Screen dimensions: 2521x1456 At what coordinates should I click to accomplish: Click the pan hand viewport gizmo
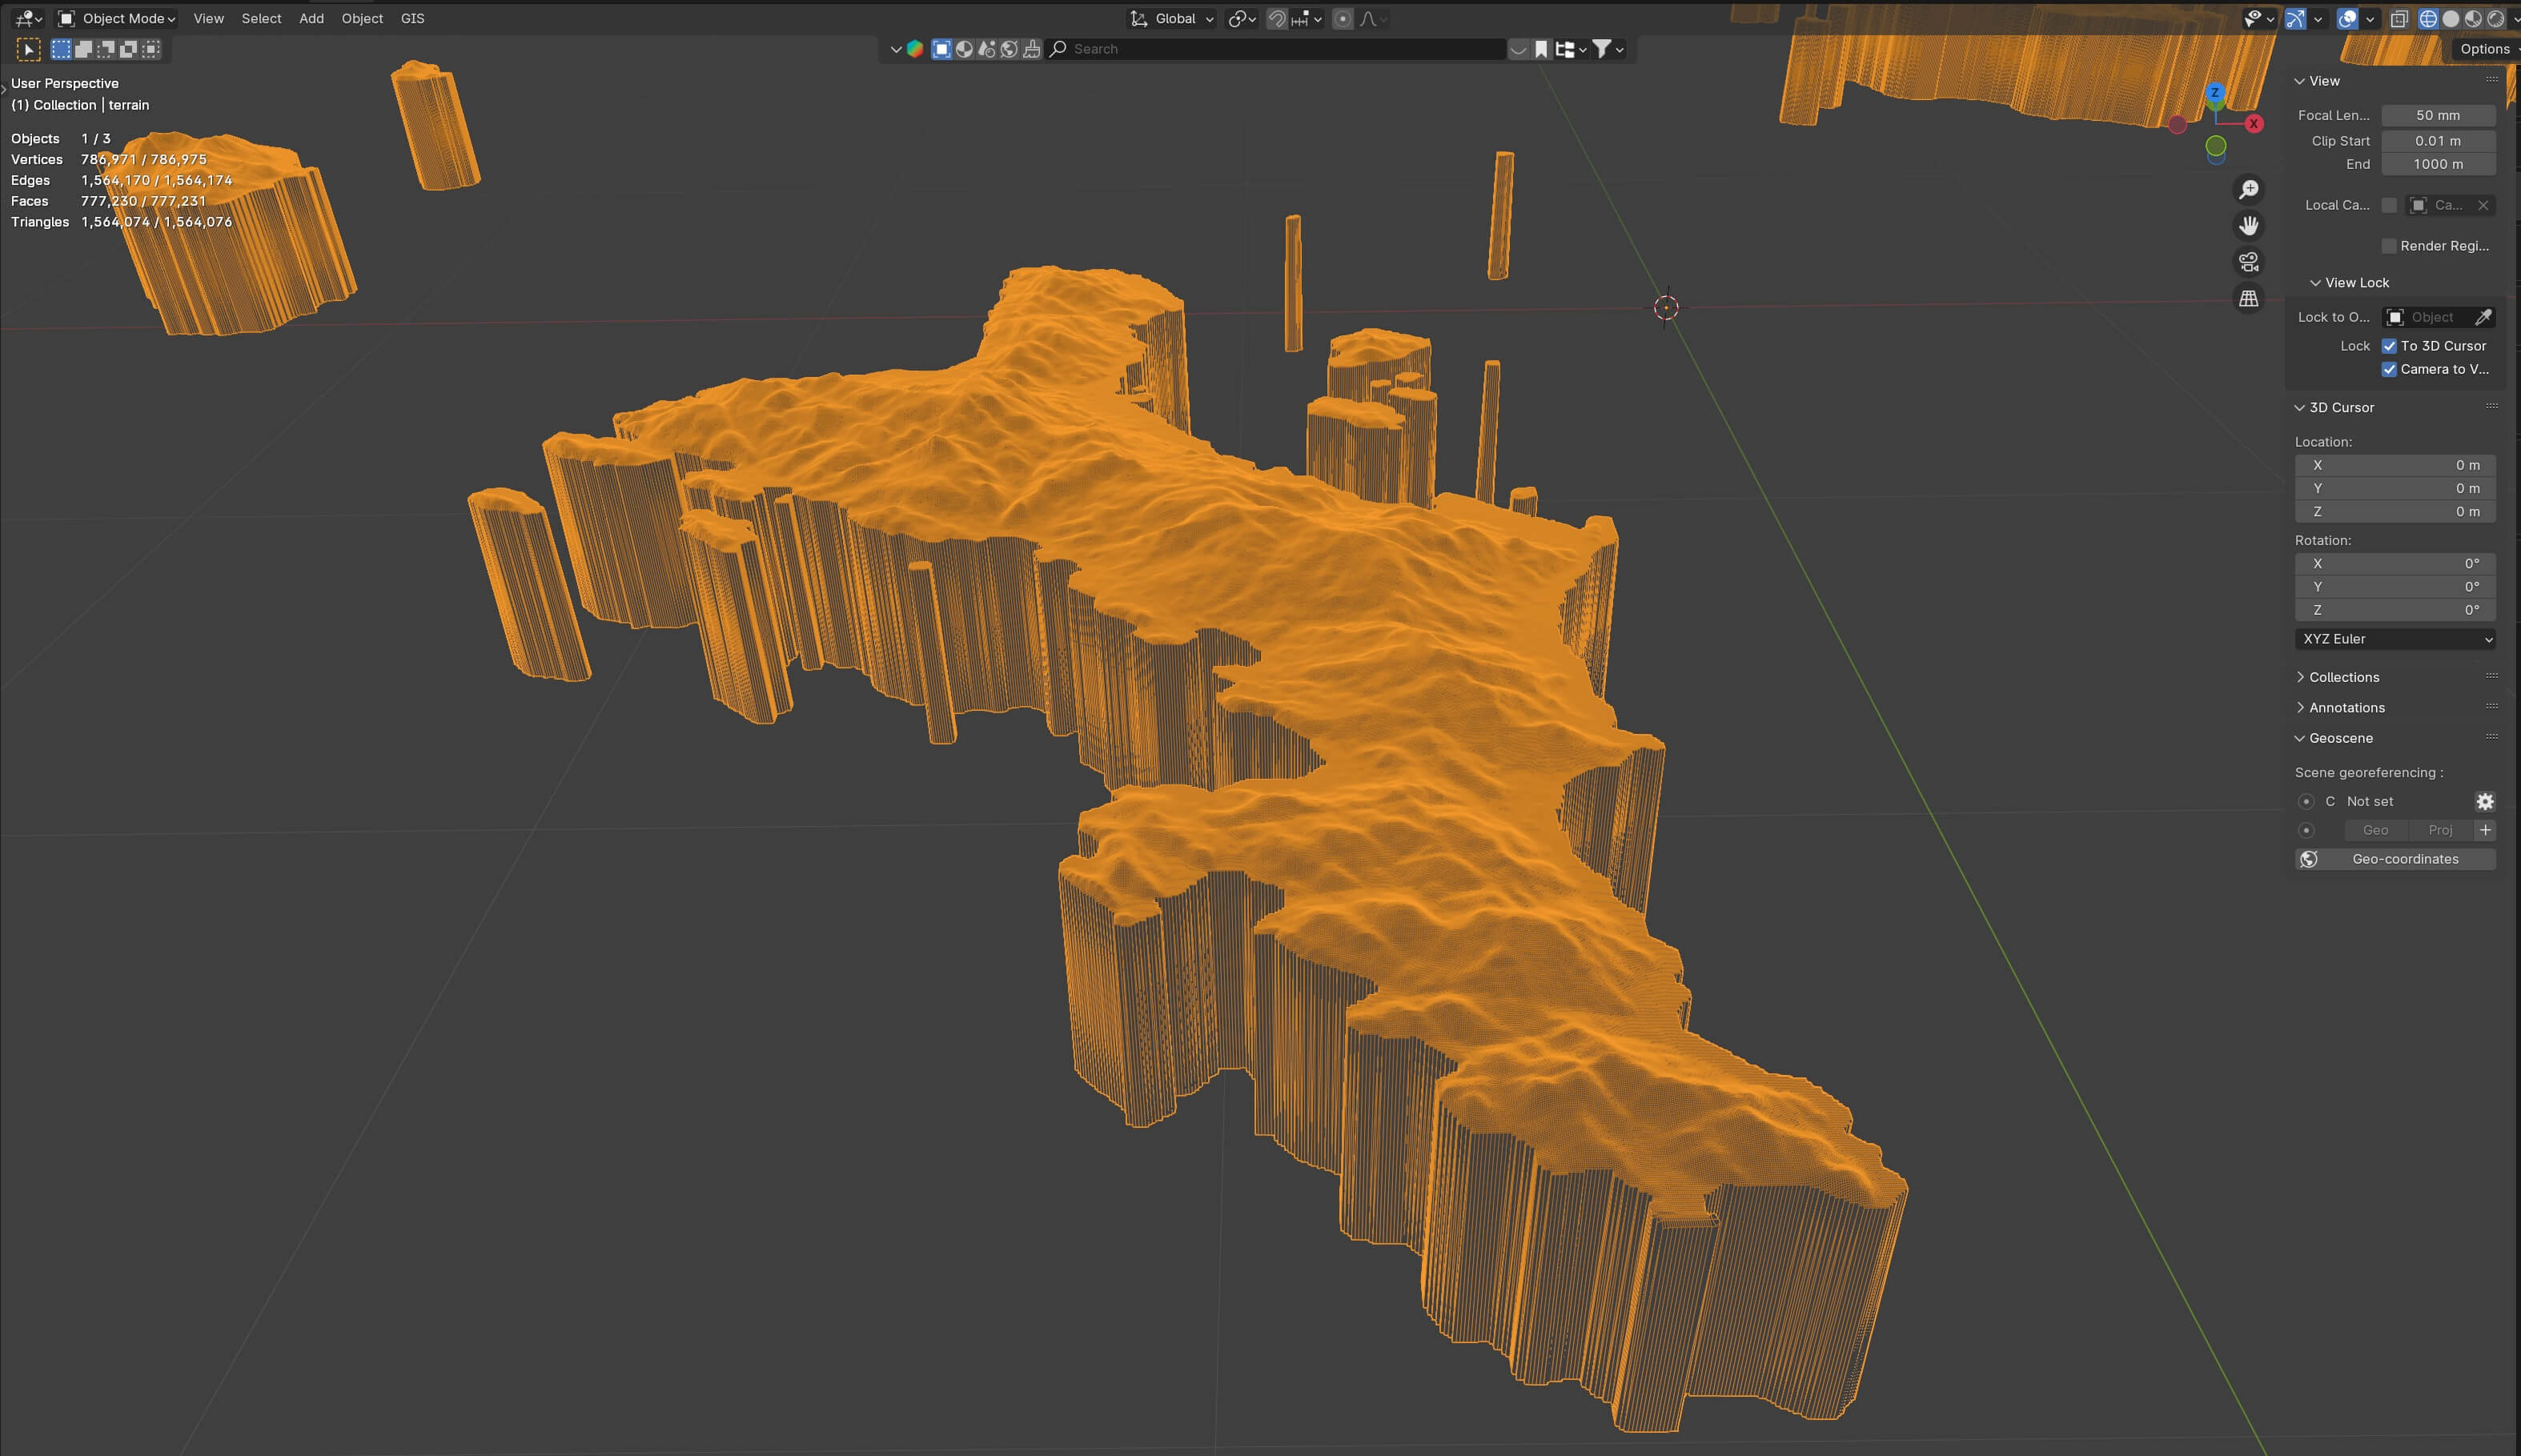[2249, 226]
